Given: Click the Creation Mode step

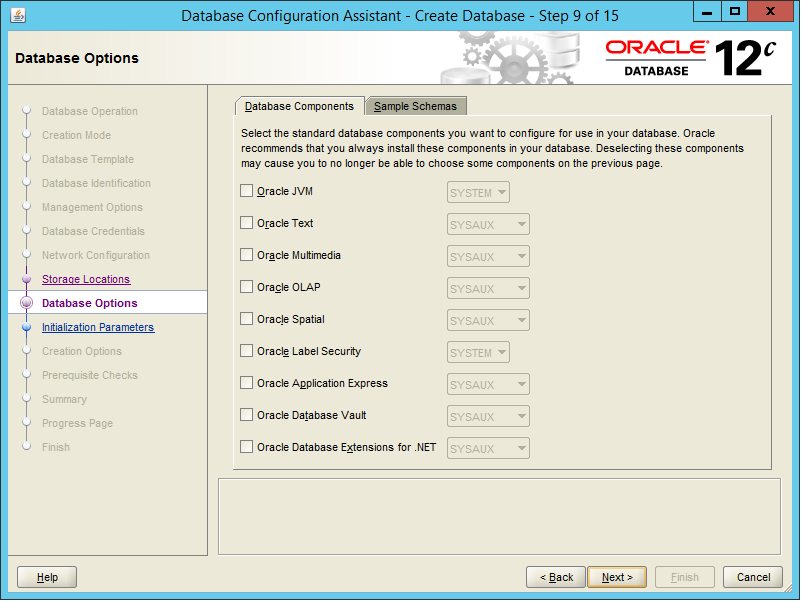Looking at the screenshot, I should (x=76, y=135).
